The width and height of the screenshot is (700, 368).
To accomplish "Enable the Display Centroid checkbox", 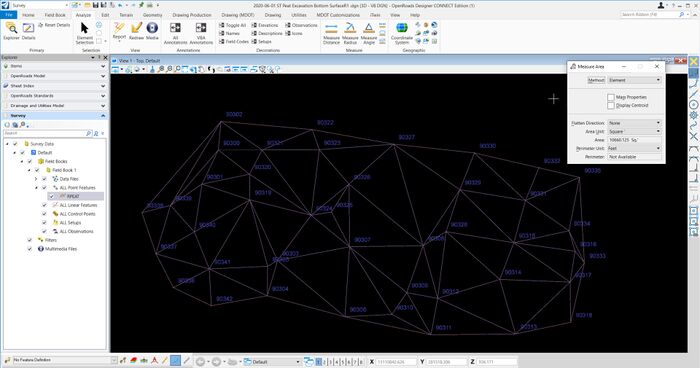I will coord(611,105).
